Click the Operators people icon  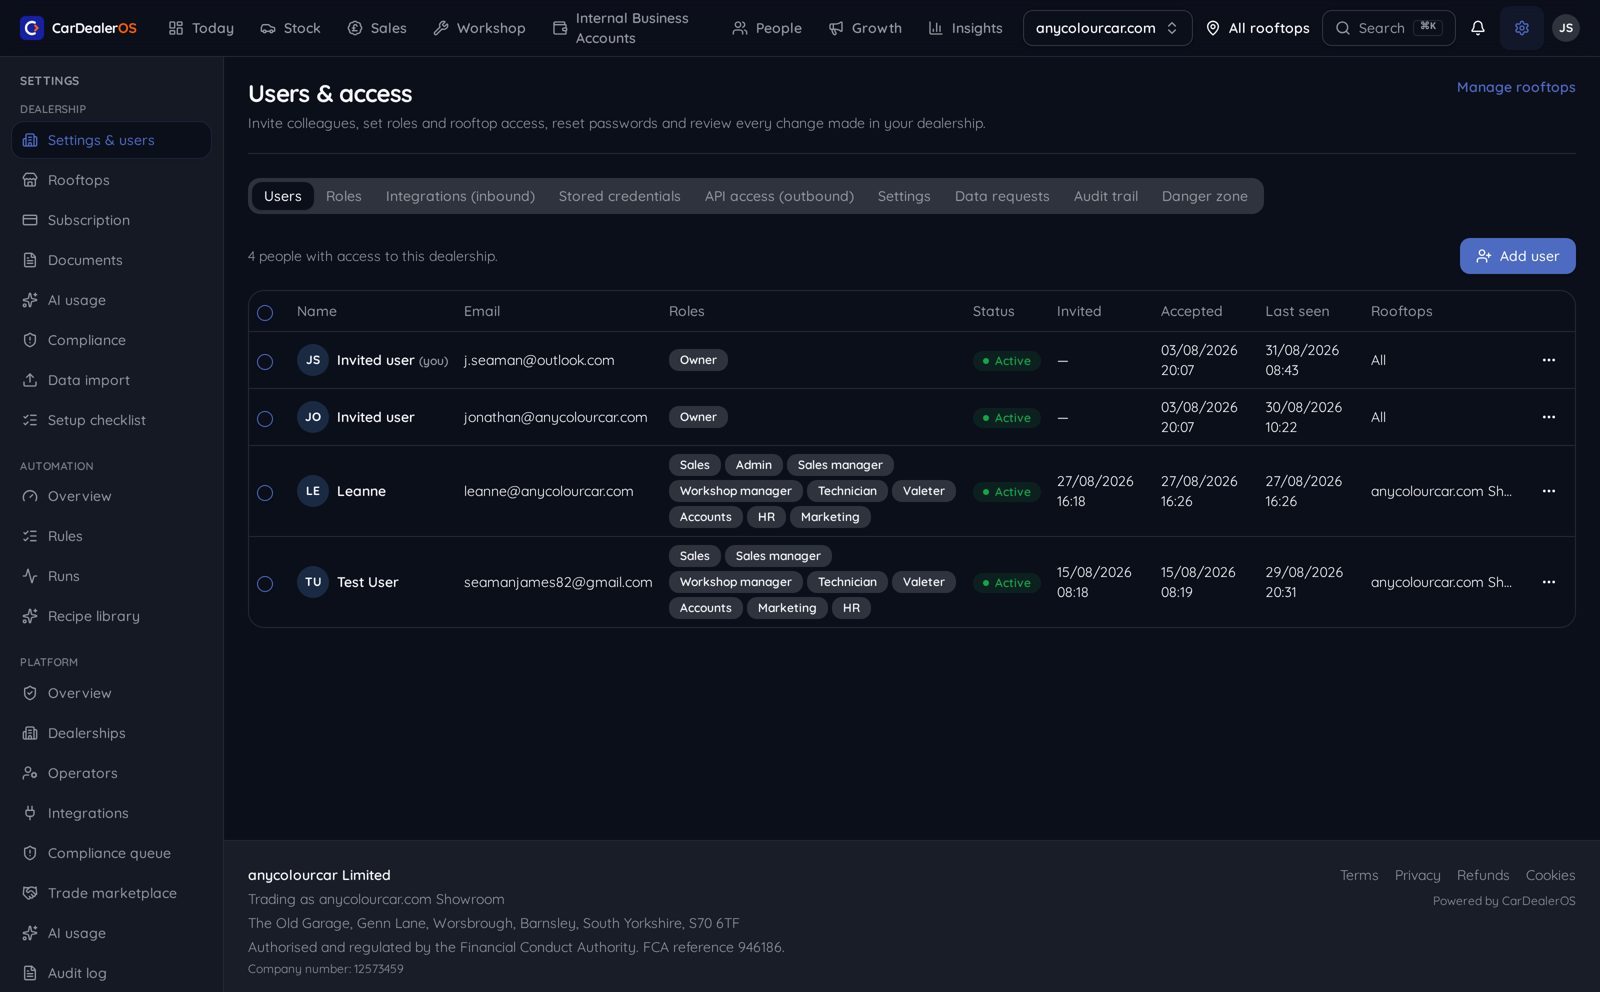coord(30,773)
